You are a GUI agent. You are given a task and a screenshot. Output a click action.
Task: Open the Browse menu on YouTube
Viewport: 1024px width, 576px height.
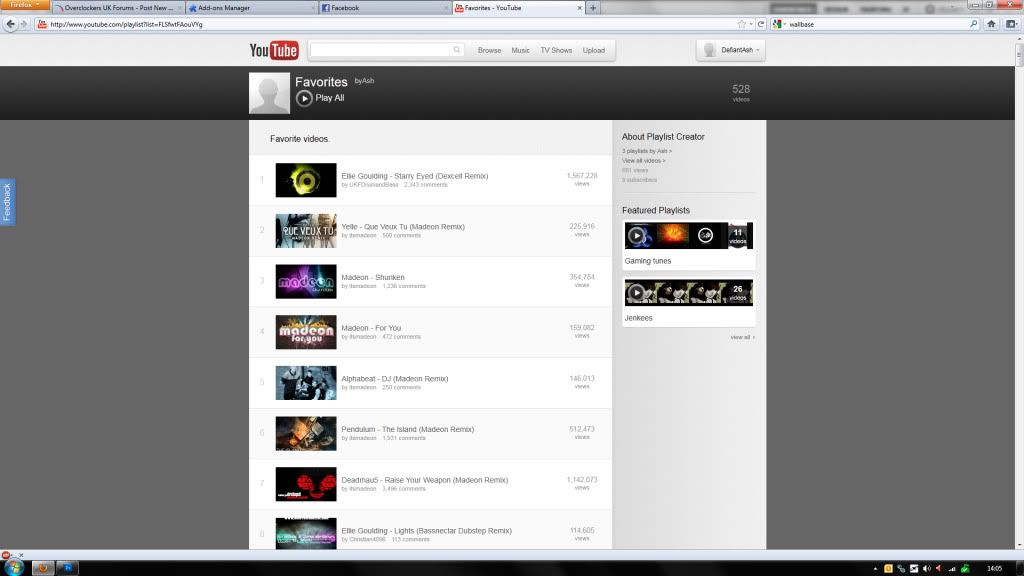pyautogui.click(x=489, y=50)
